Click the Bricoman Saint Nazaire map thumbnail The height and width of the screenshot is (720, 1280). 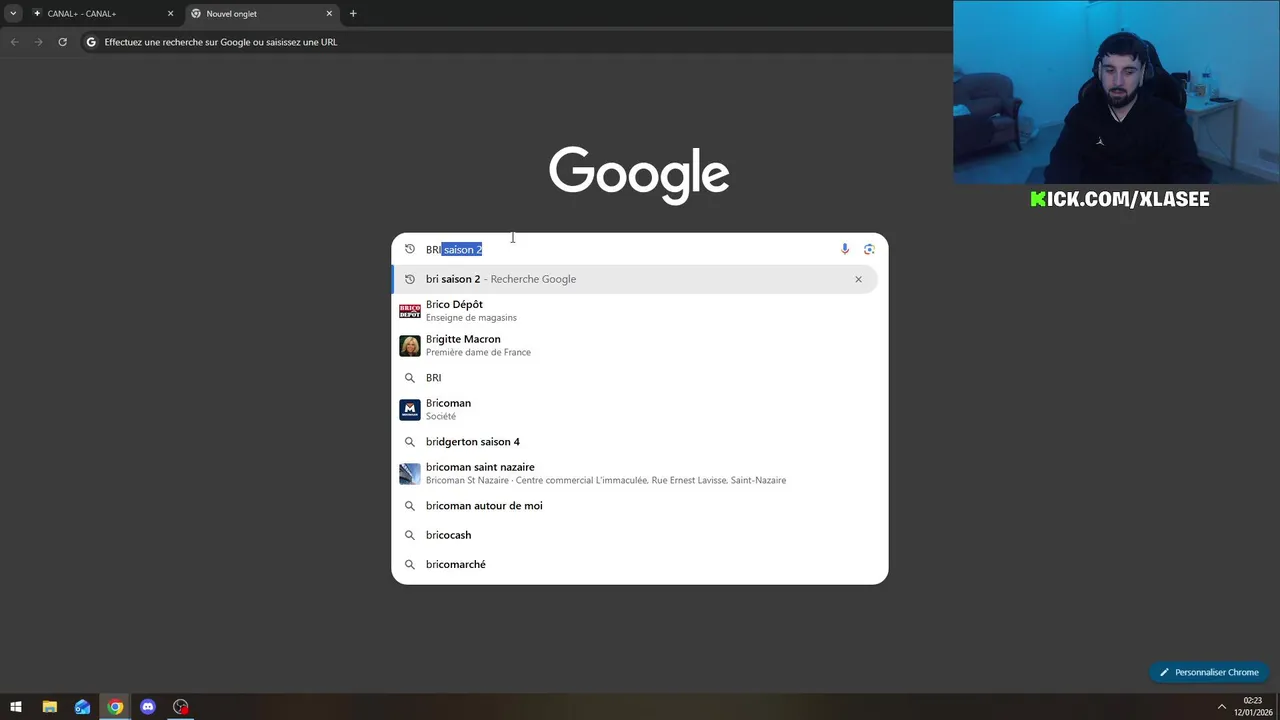click(410, 473)
